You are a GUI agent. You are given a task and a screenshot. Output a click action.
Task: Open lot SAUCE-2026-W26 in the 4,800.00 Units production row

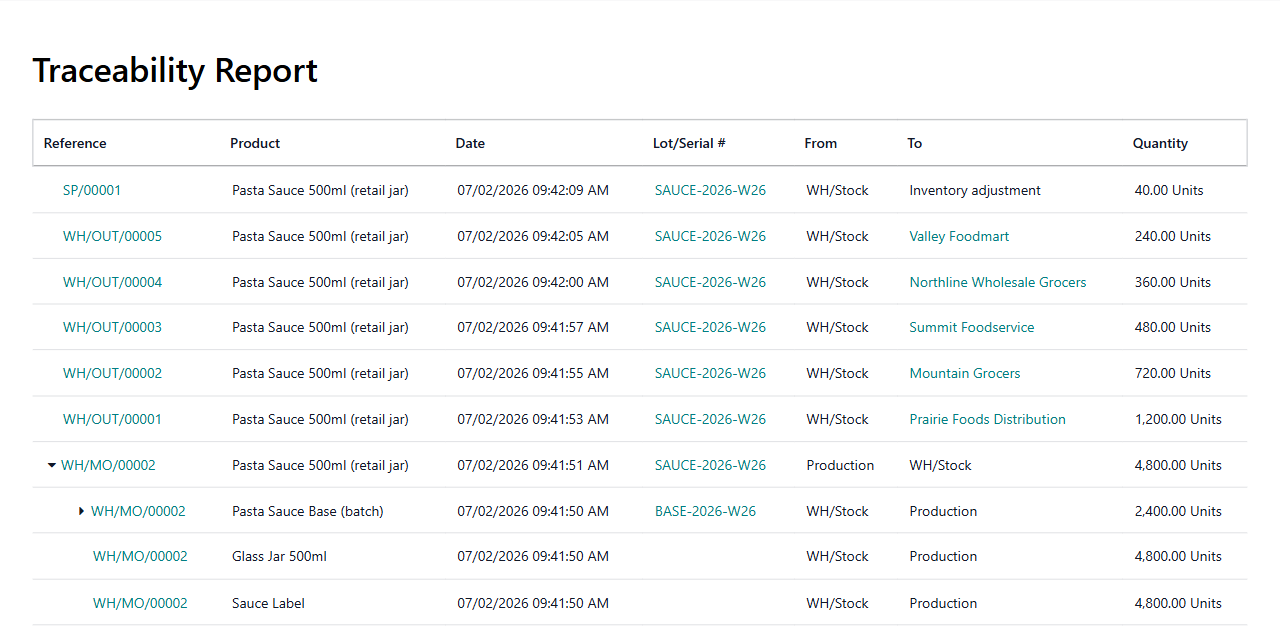pyautogui.click(x=710, y=465)
